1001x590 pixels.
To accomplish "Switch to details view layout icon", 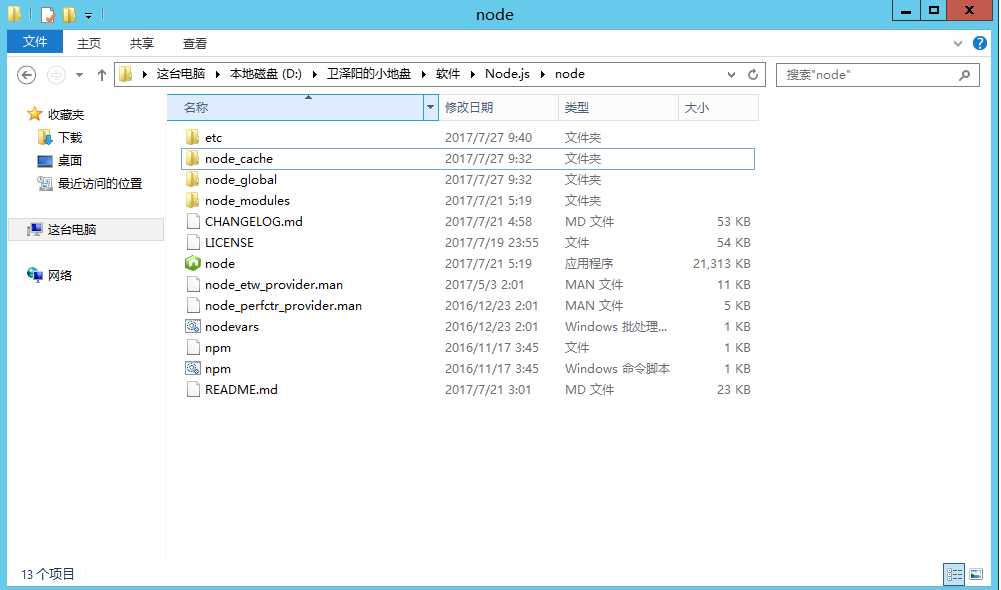I will click(954, 574).
